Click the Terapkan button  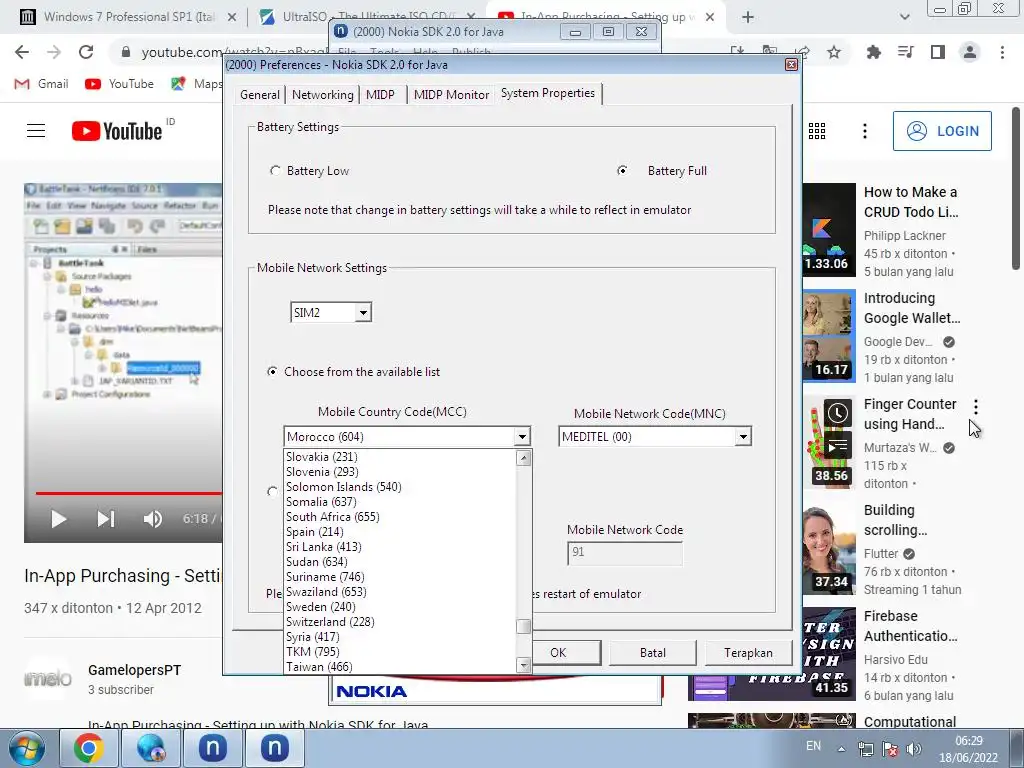pos(748,652)
